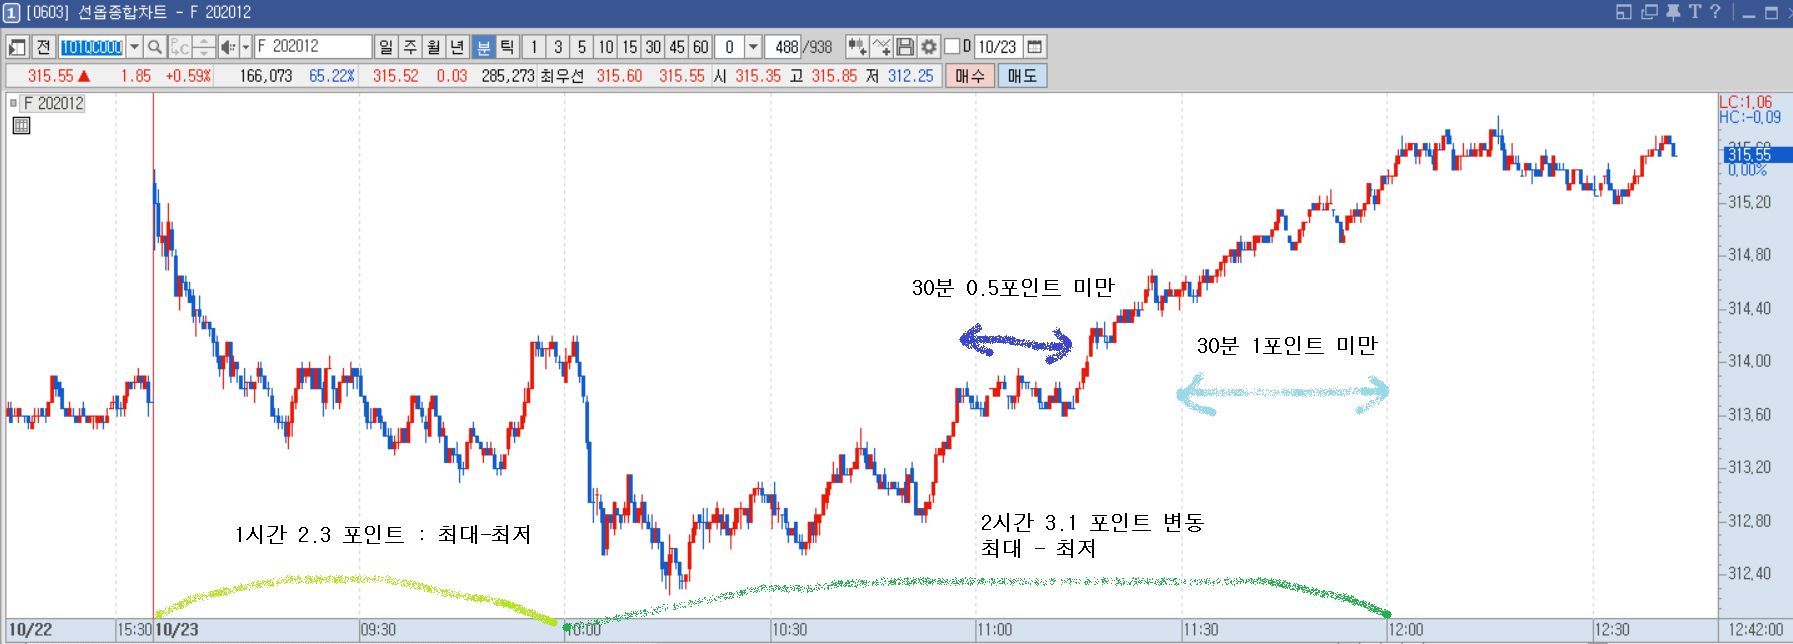Save chart with floppy disk icon
Image resolution: width=1793 pixels, height=644 pixels.
click(905, 47)
